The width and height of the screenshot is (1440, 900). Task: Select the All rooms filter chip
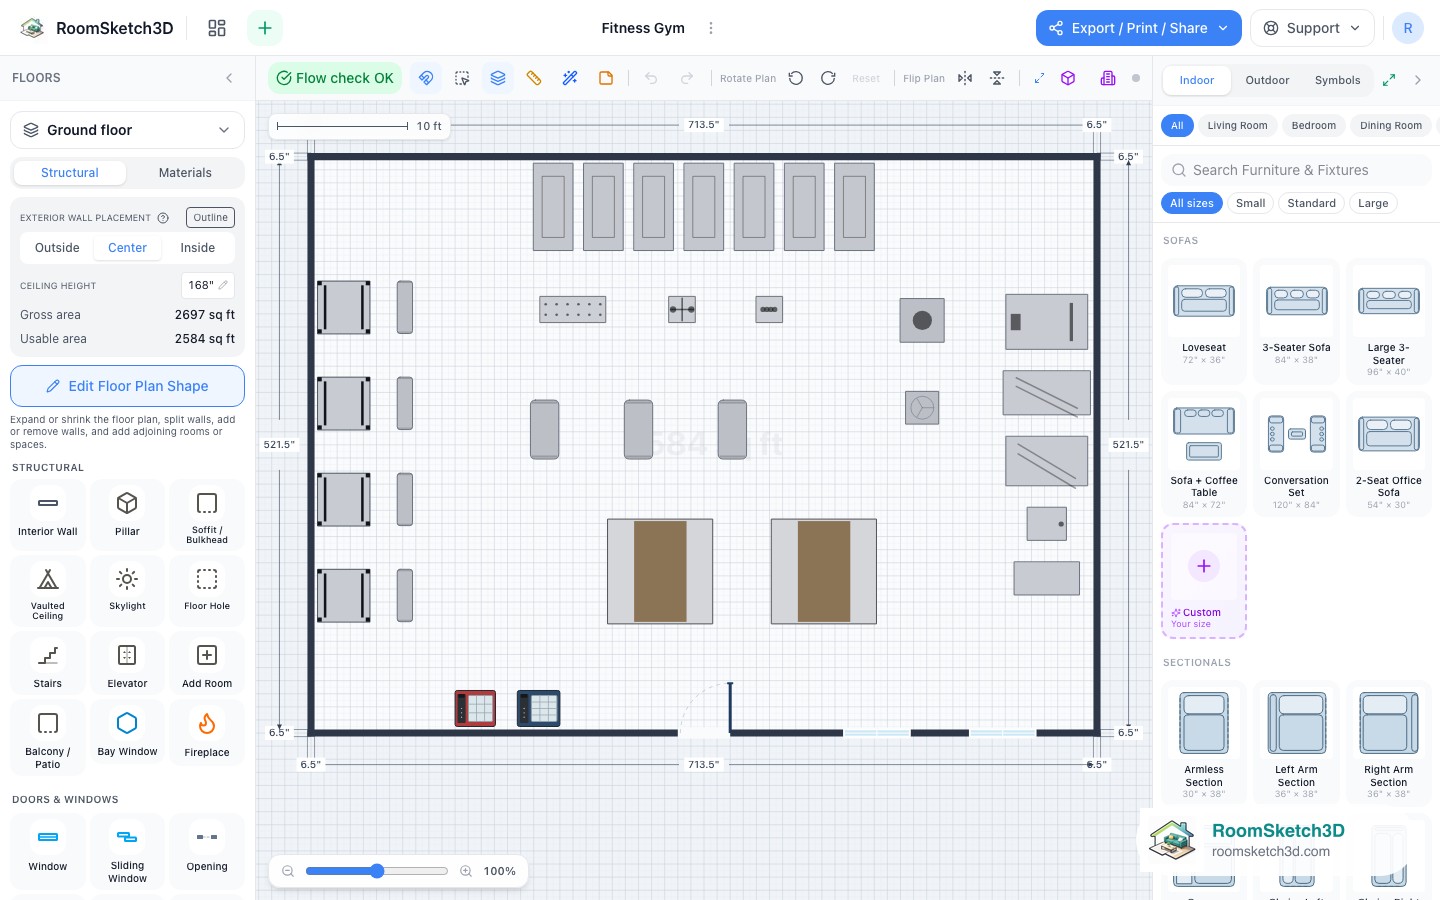(1177, 126)
